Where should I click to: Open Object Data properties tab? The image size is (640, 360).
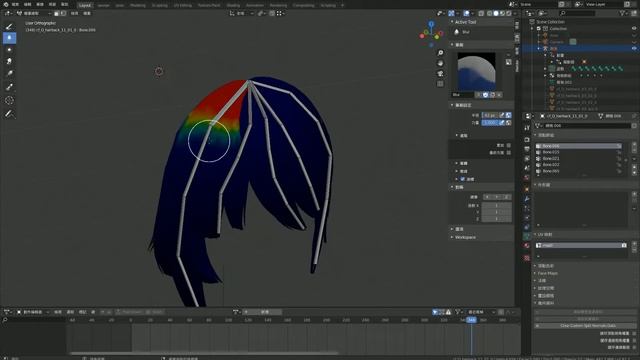click(x=527, y=236)
